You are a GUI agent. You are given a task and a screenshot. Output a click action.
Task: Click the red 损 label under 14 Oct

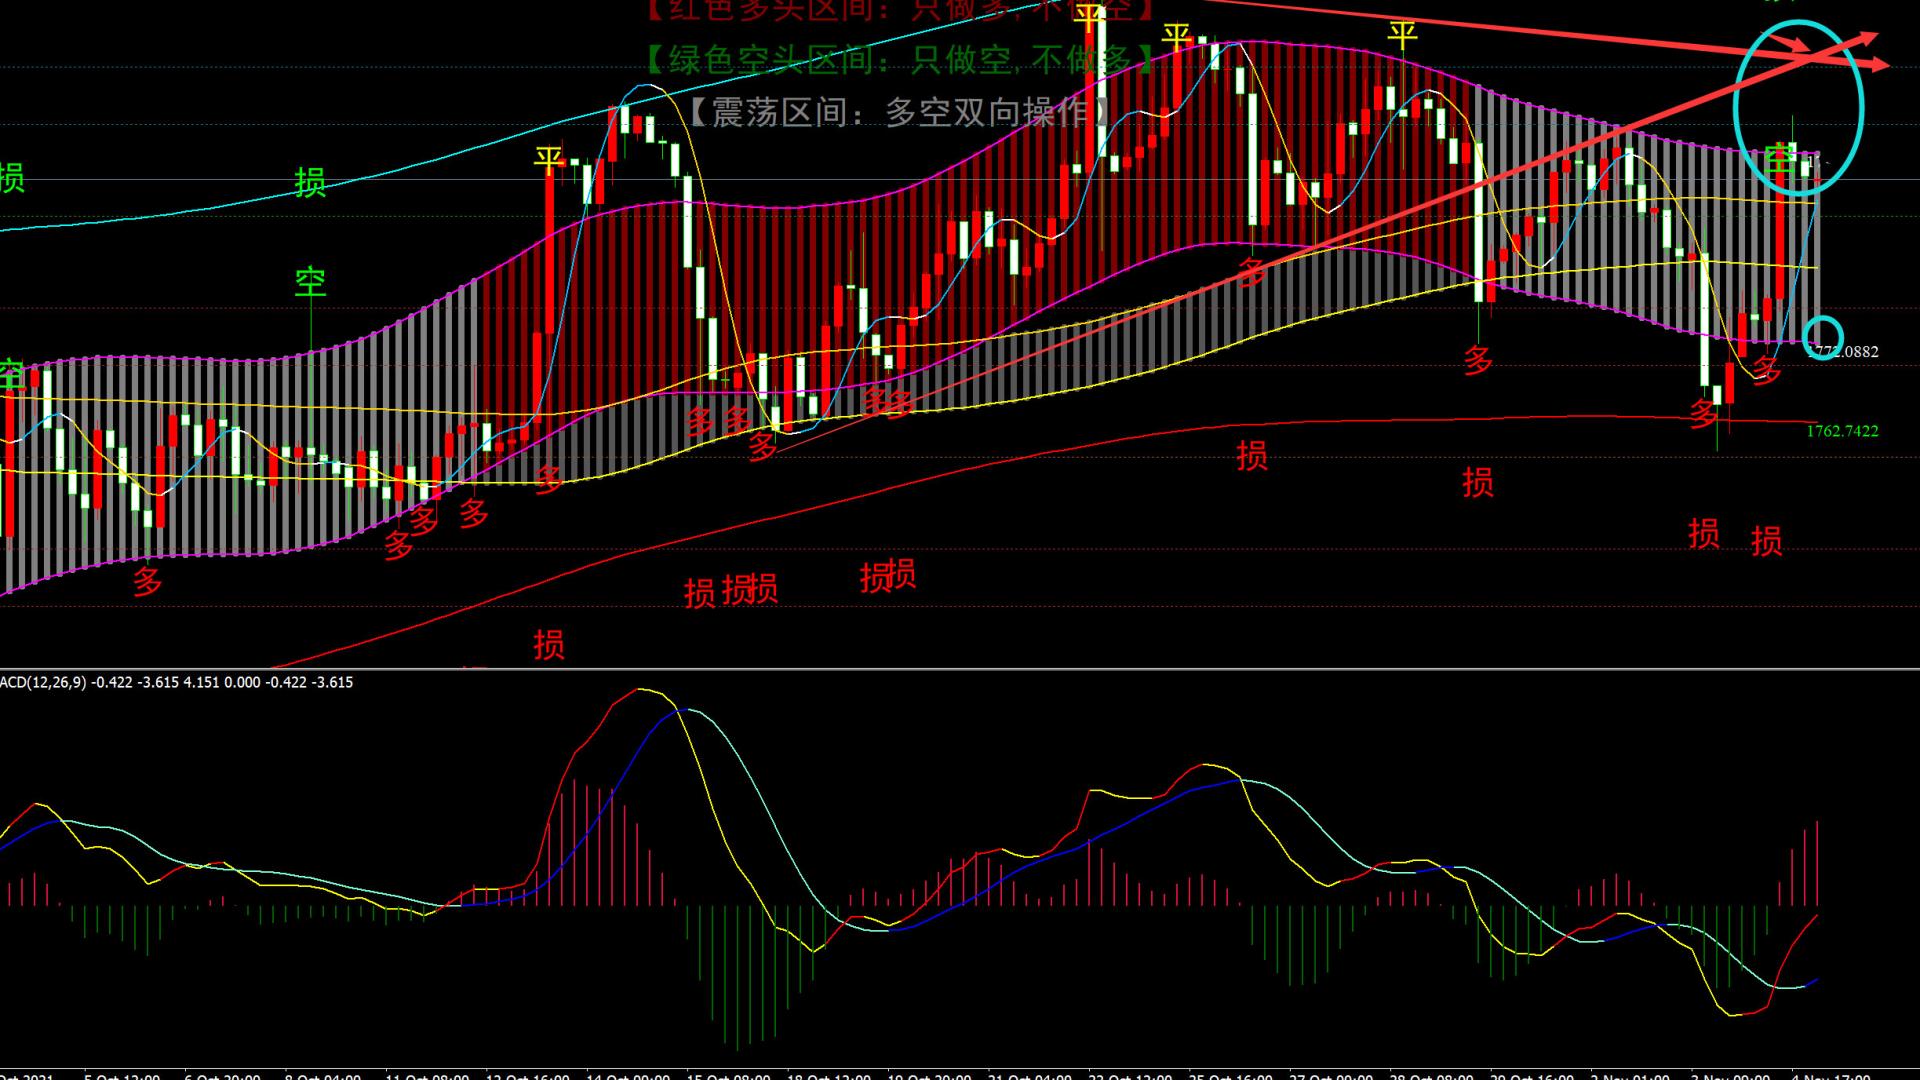[x=548, y=644]
